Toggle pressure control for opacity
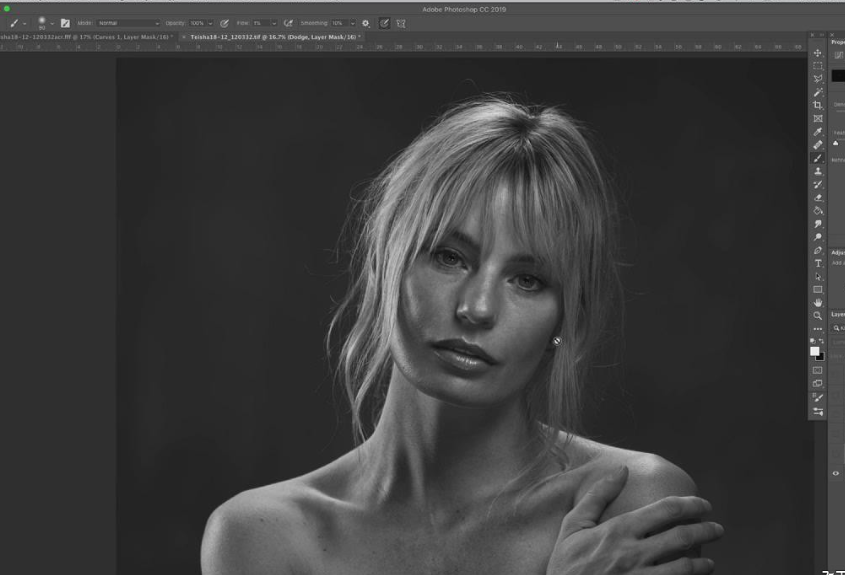The width and height of the screenshot is (845, 575). coord(224,22)
